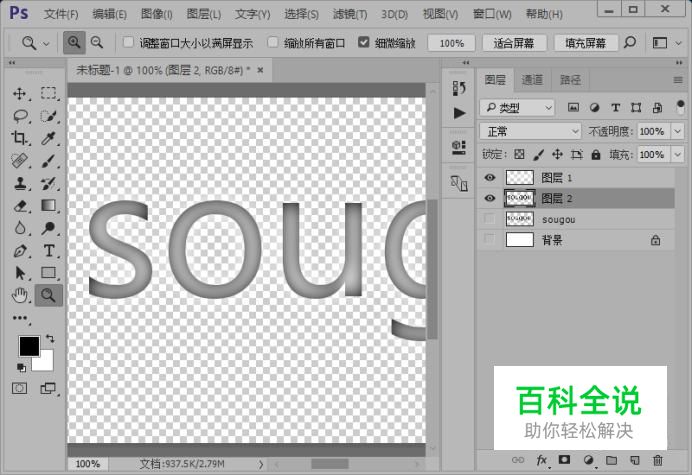Select the Zoom tool in toolbox
This screenshot has height=475, width=692.
tap(49, 295)
